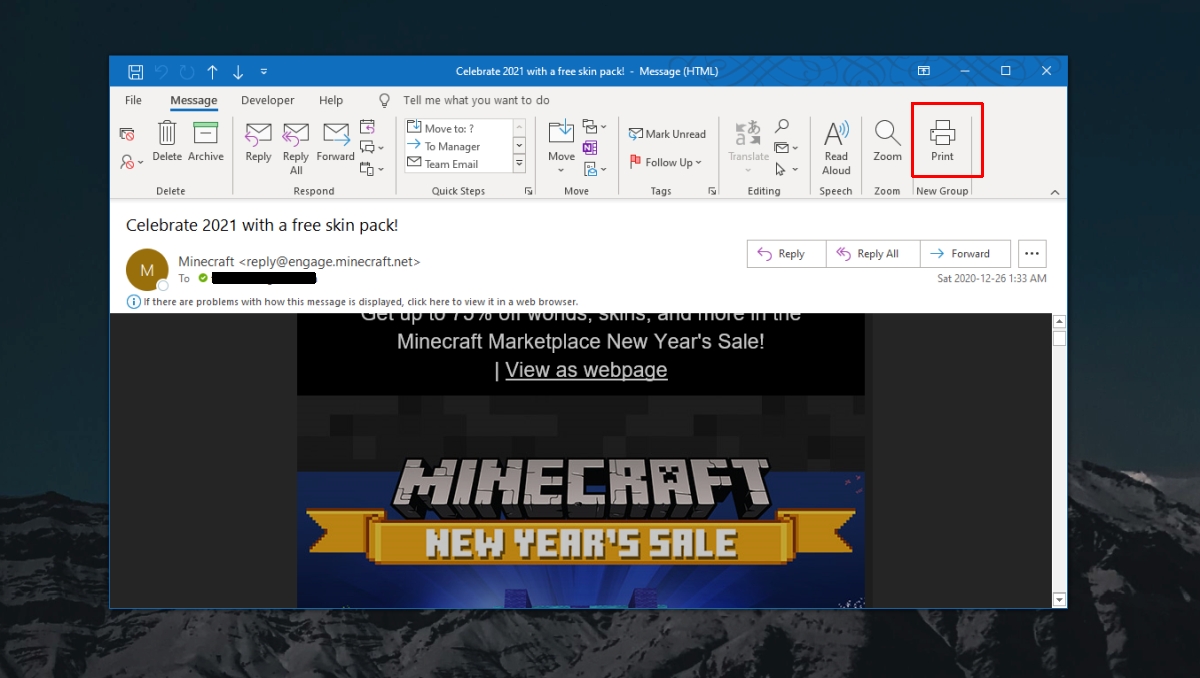Click Reply All button in message header
This screenshot has height=678, width=1200.
[873, 254]
